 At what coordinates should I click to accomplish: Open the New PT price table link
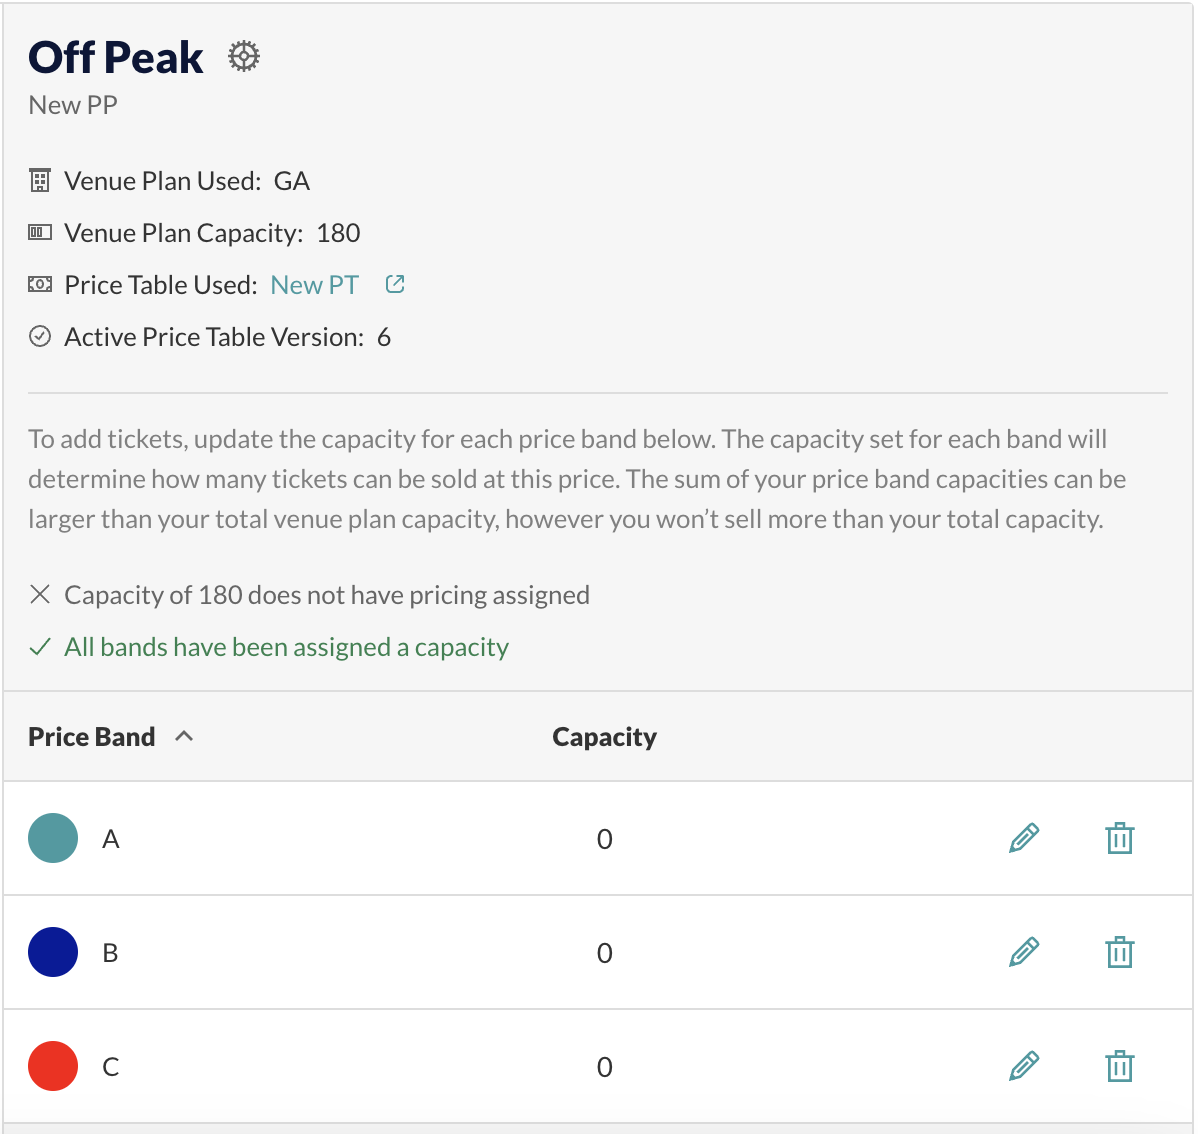tap(315, 284)
